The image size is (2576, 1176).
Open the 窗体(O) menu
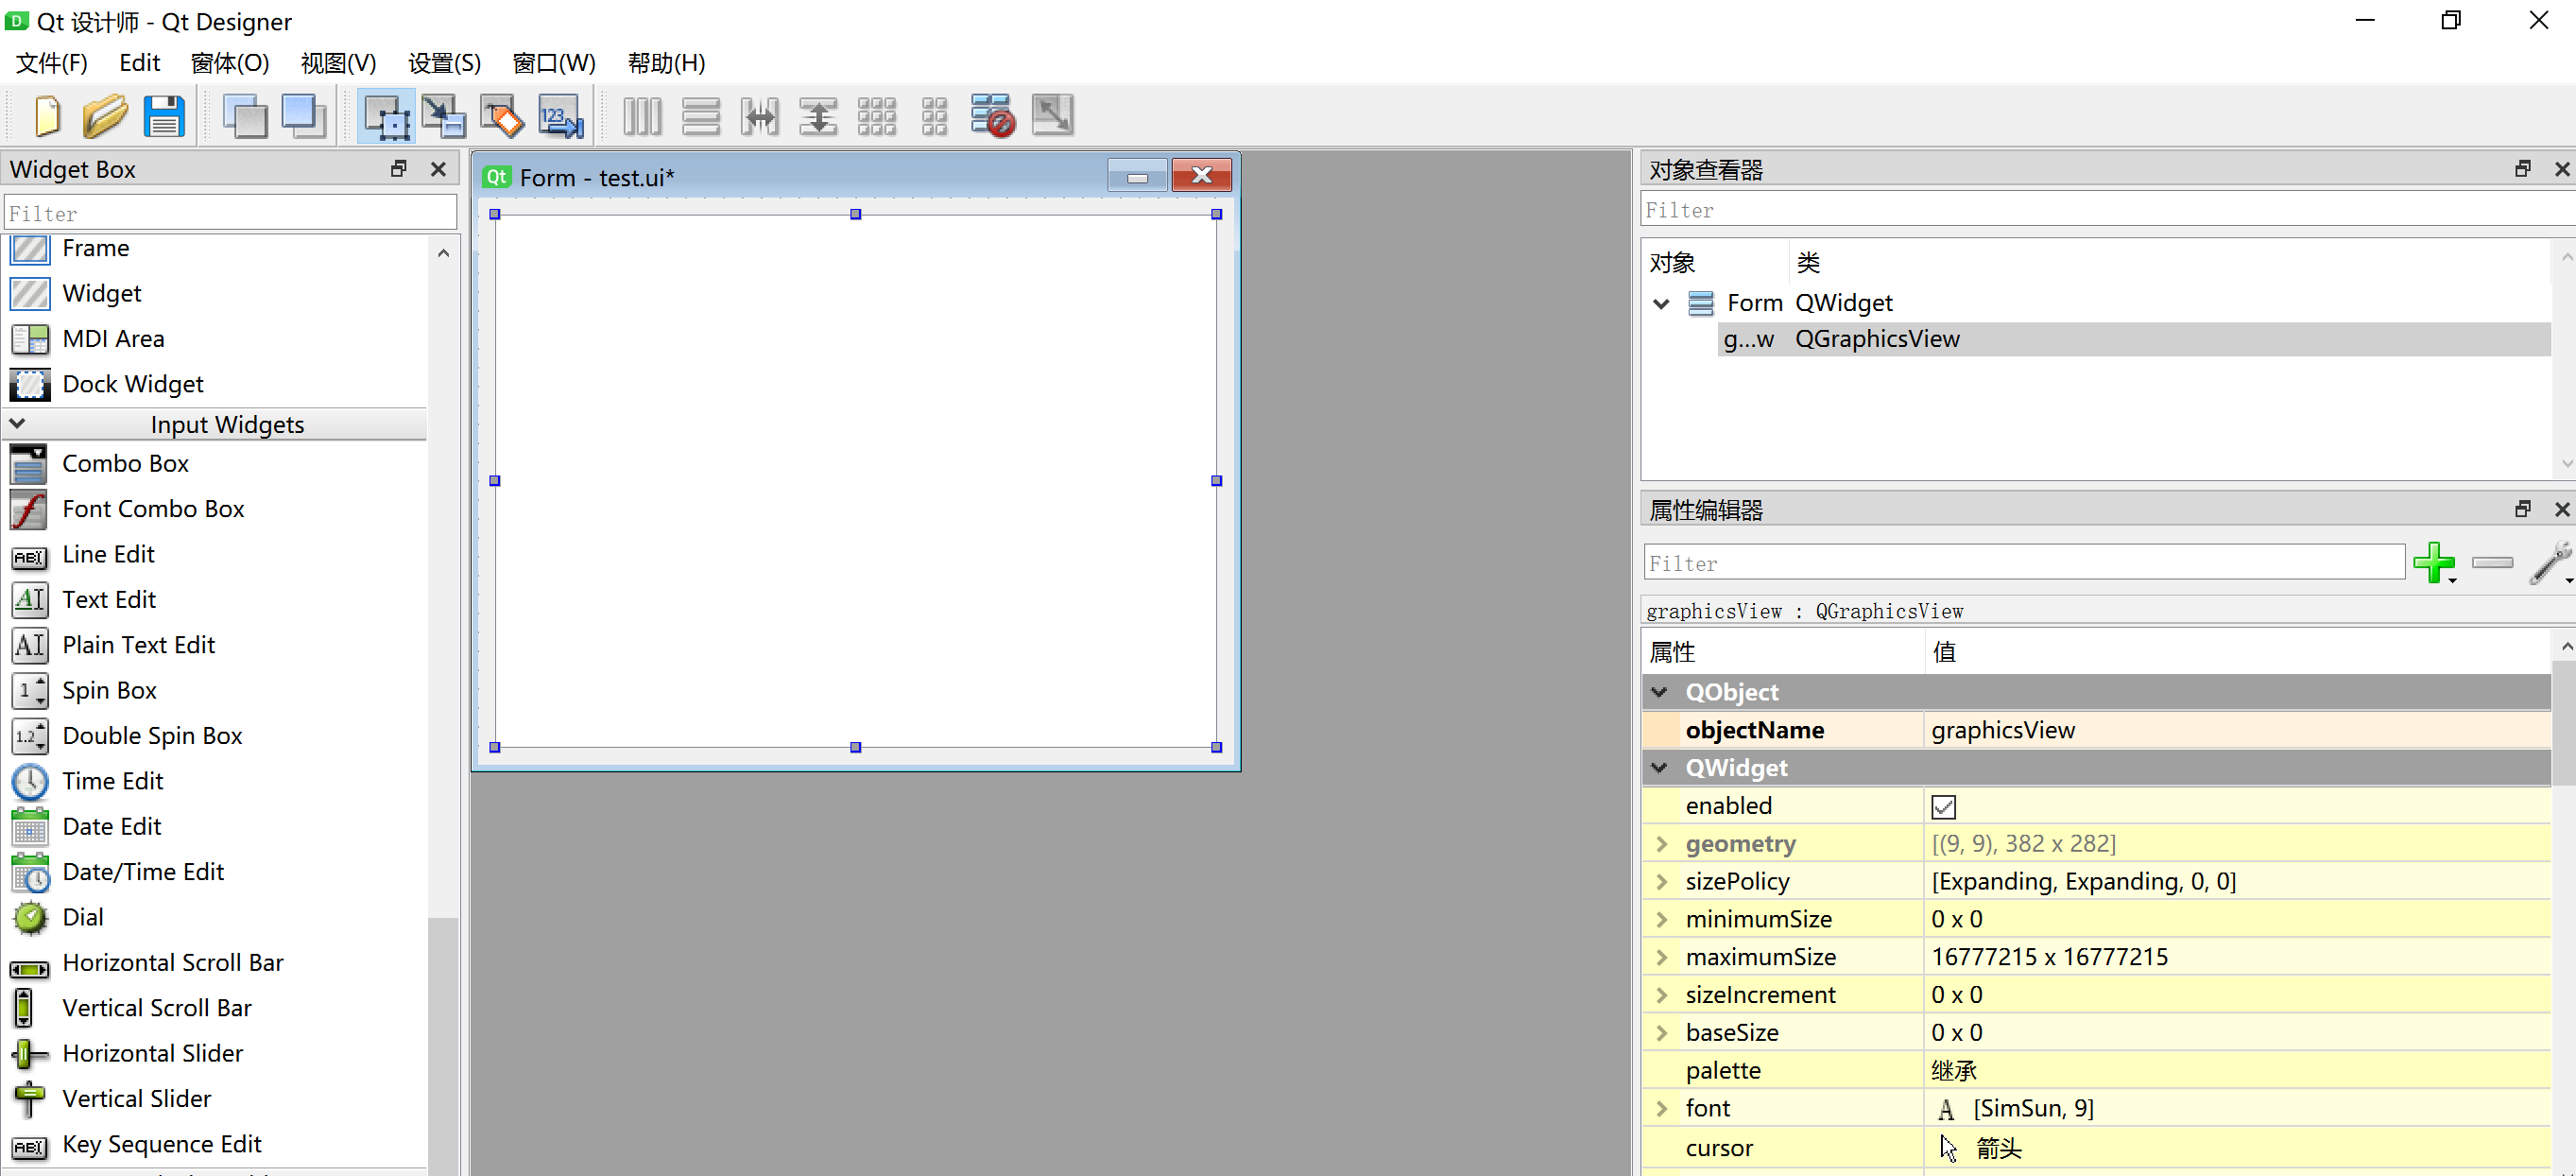click(x=229, y=63)
